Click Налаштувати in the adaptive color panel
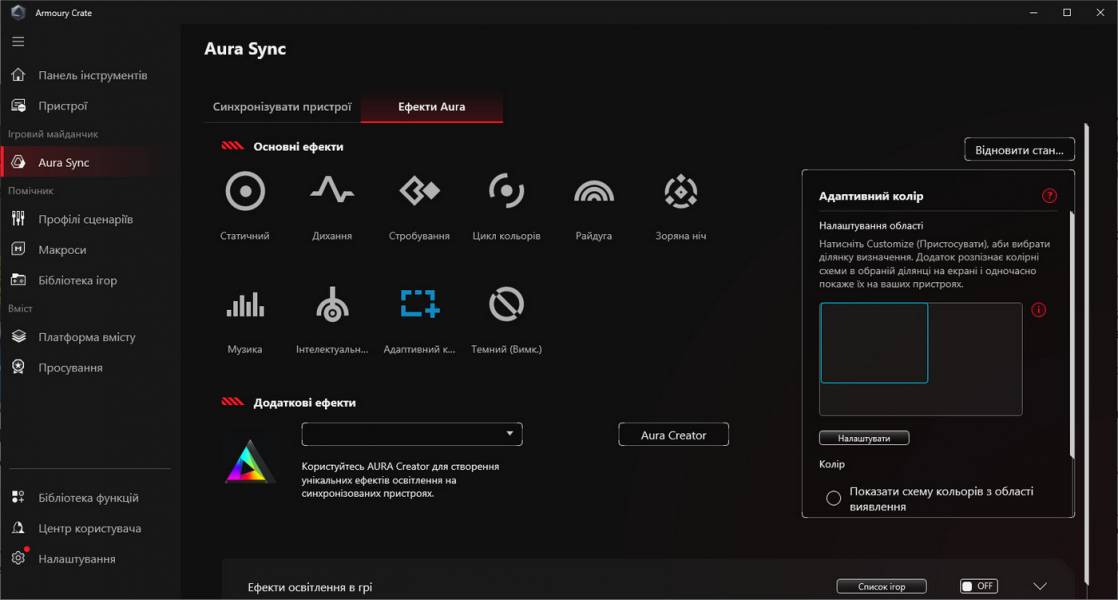This screenshot has height=600, width=1118. 864,437
